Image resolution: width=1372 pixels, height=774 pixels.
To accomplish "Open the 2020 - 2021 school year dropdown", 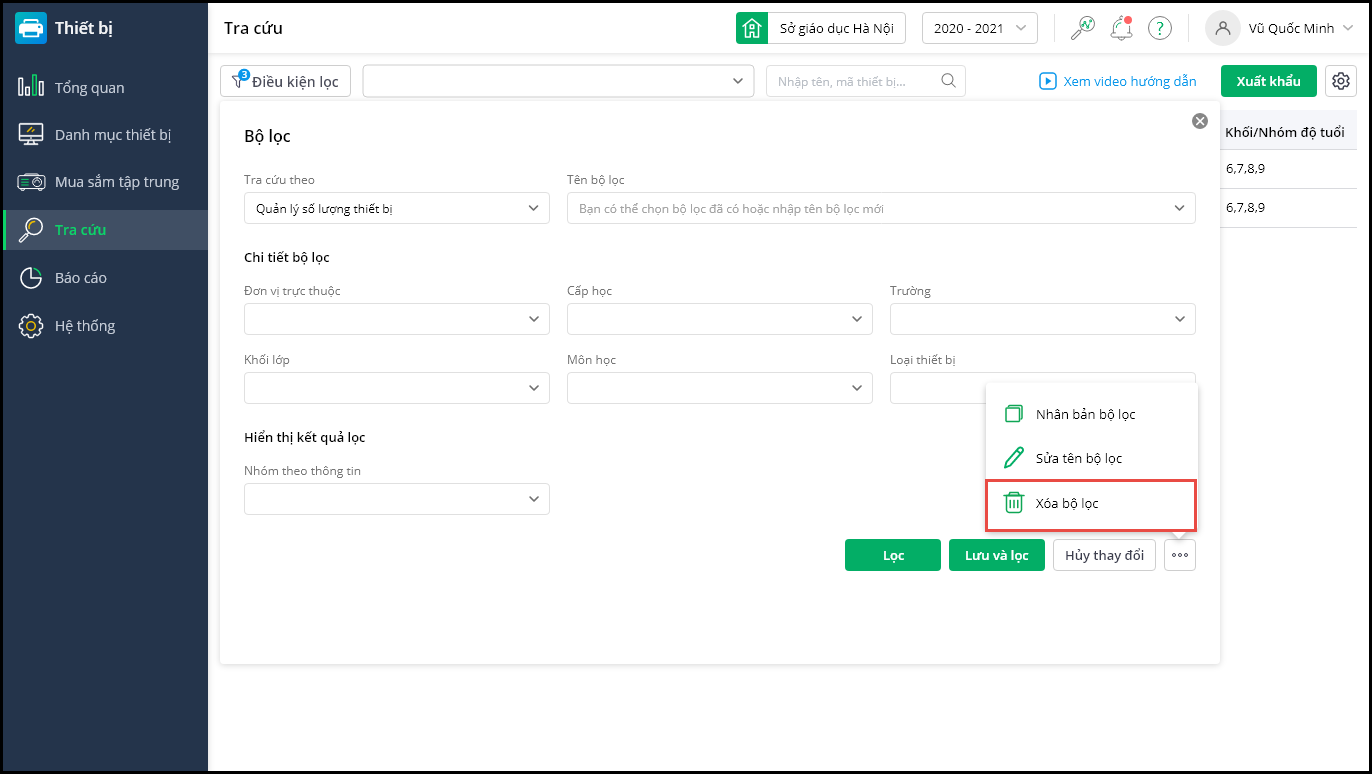I will [x=979, y=28].
